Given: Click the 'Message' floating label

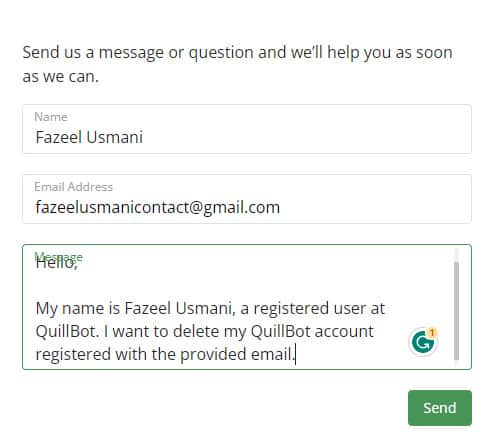Looking at the screenshot, I should [58, 257].
